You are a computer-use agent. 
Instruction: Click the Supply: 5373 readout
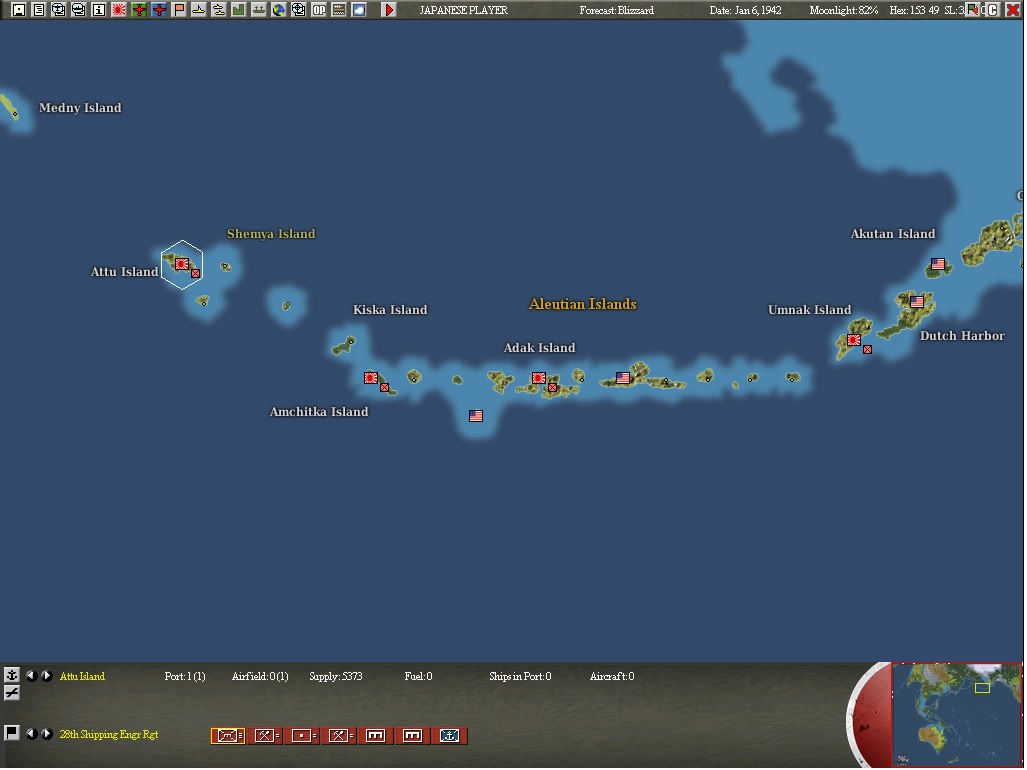tap(335, 676)
